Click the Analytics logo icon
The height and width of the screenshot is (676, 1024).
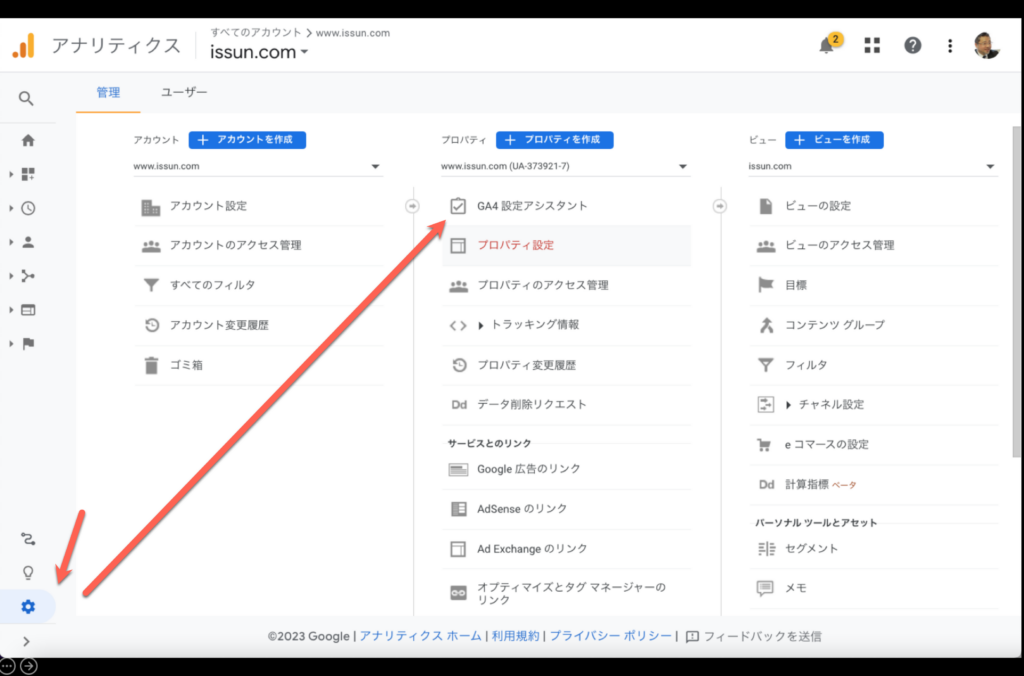click(x=24, y=46)
